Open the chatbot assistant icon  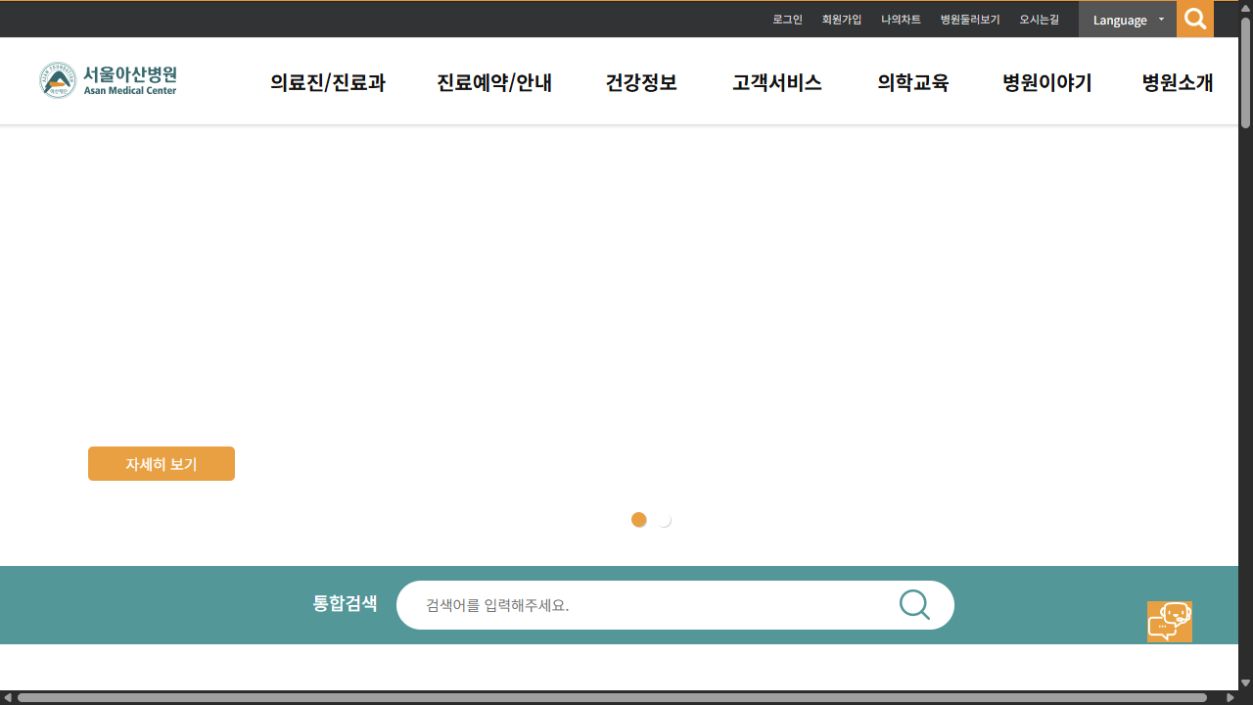[1169, 621]
